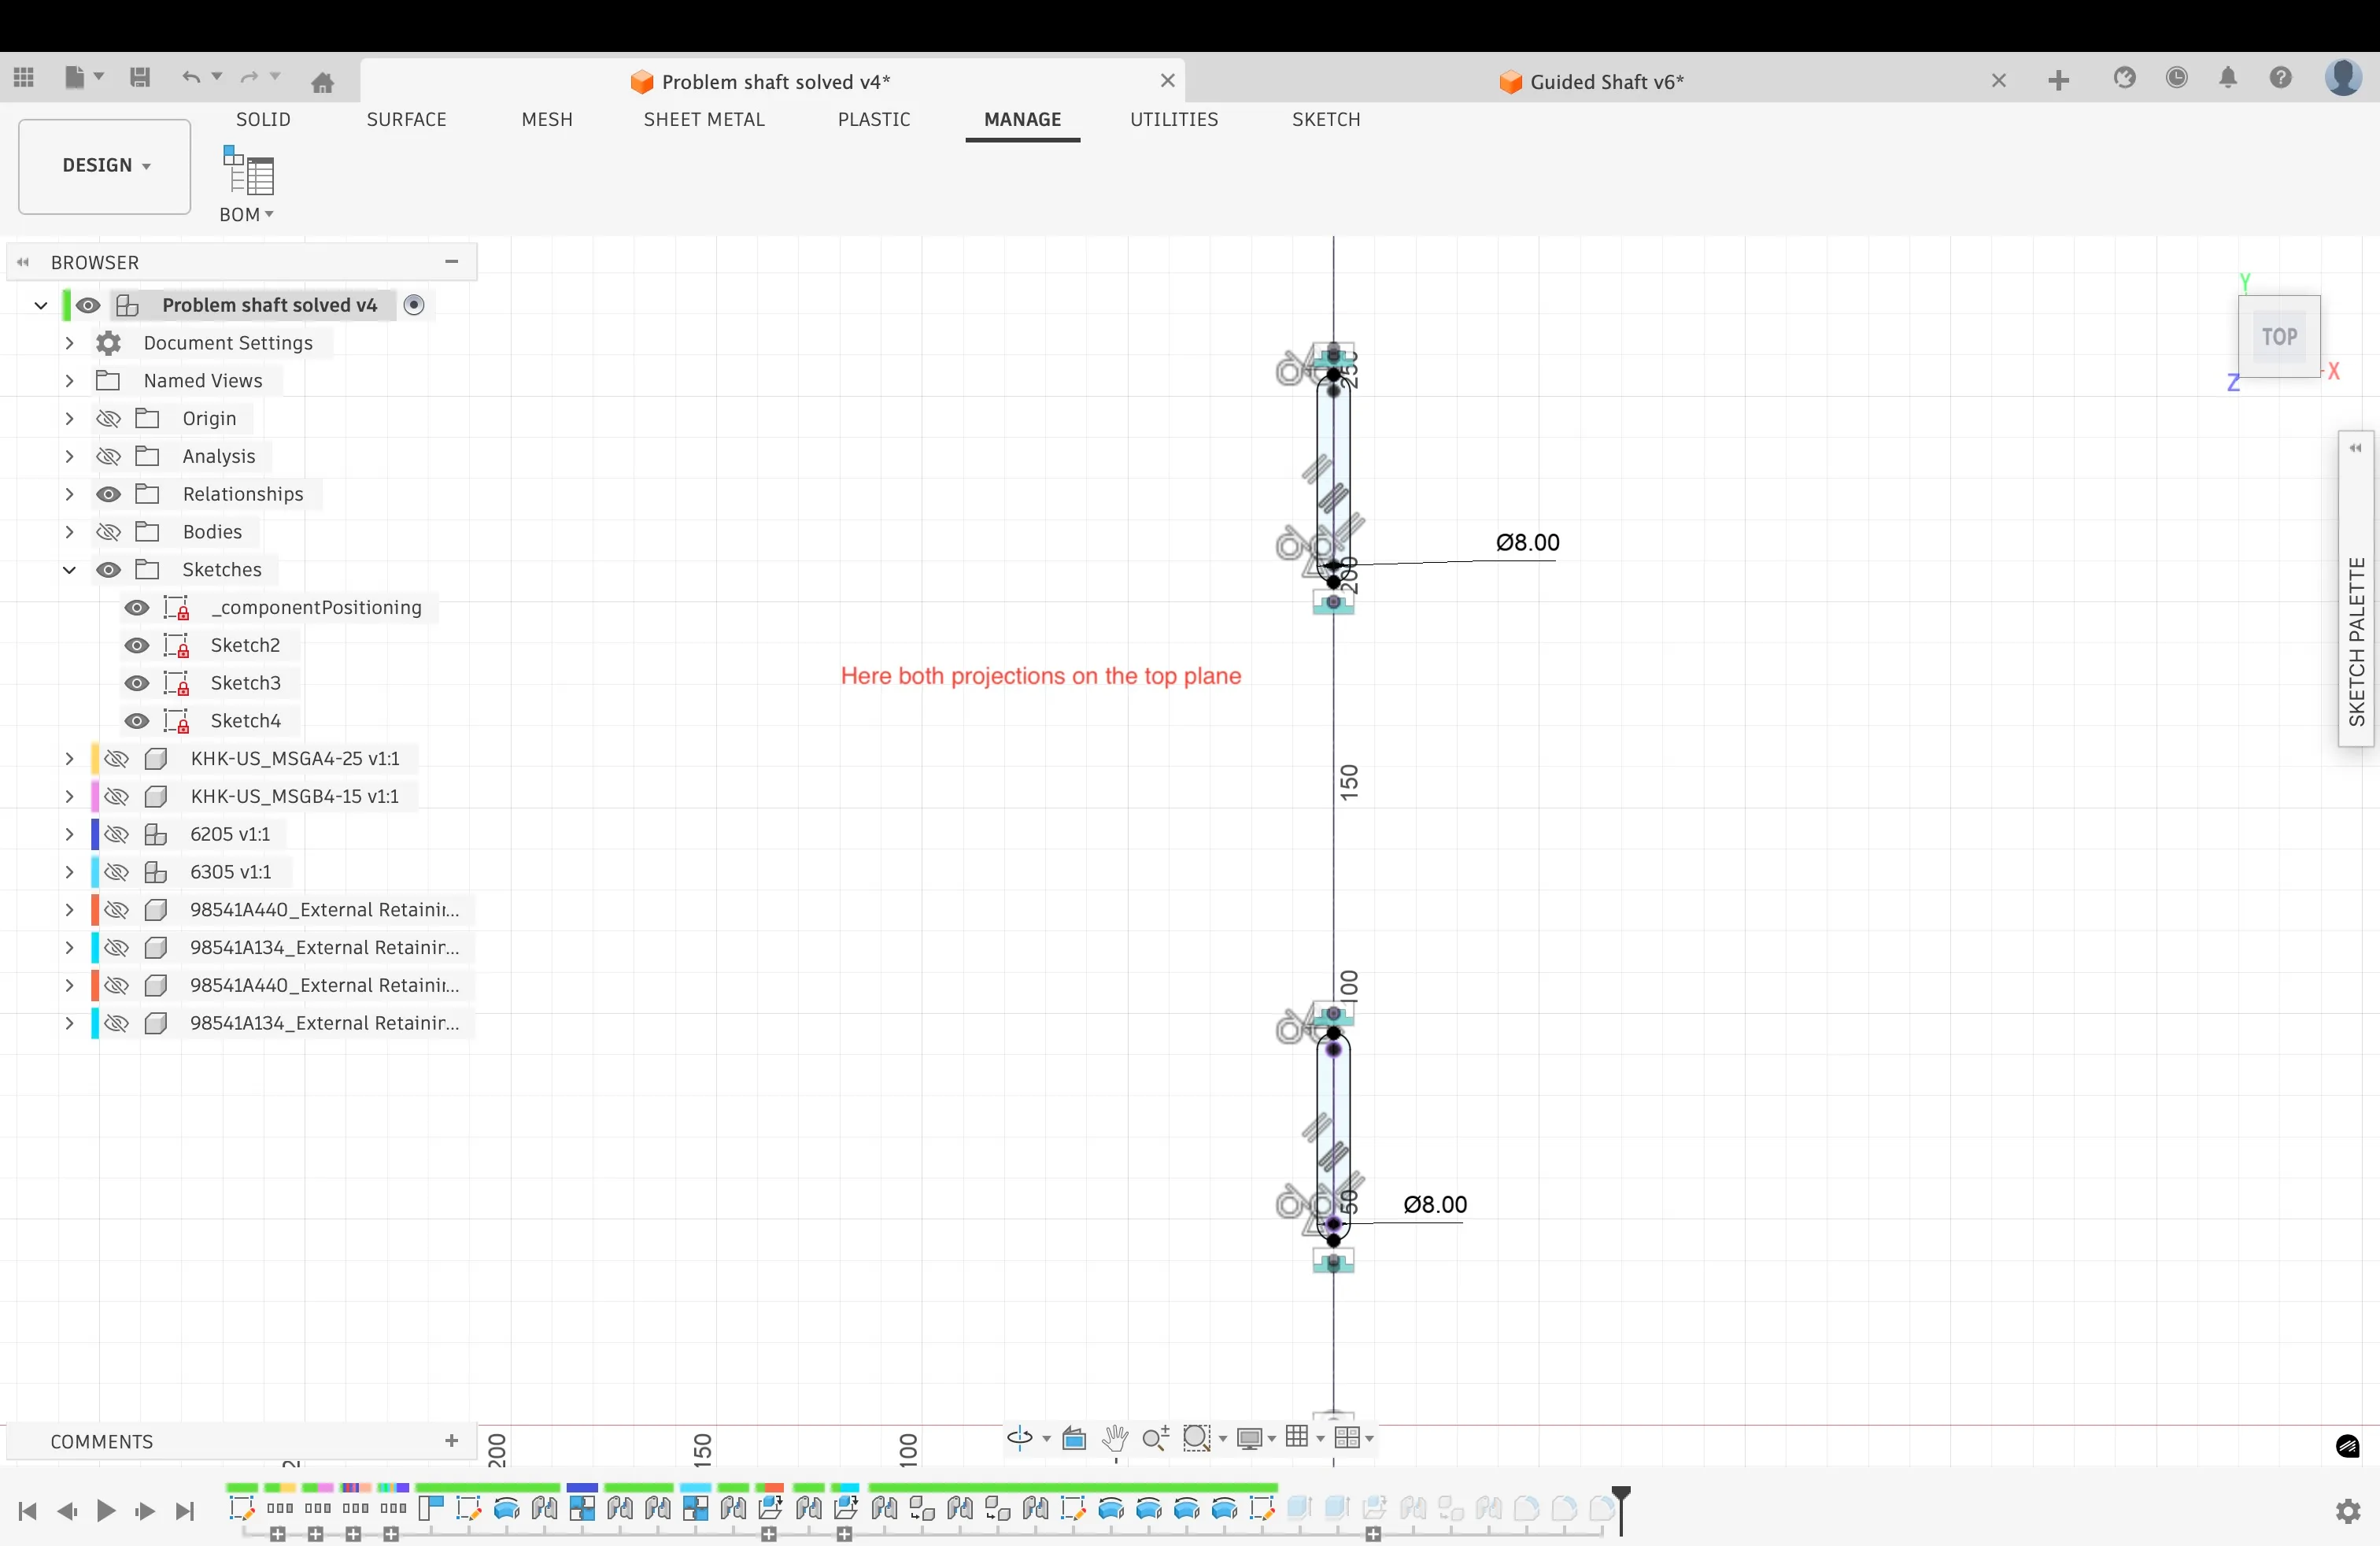Collapse the Sketches folder
This screenshot has width=2380, height=1546.
tap(69, 570)
